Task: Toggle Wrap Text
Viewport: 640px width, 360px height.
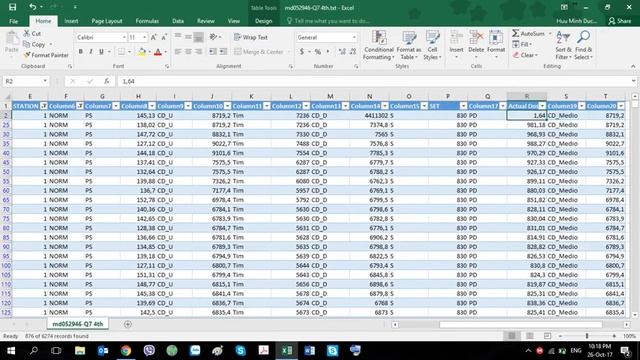Action: coord(251,37)
